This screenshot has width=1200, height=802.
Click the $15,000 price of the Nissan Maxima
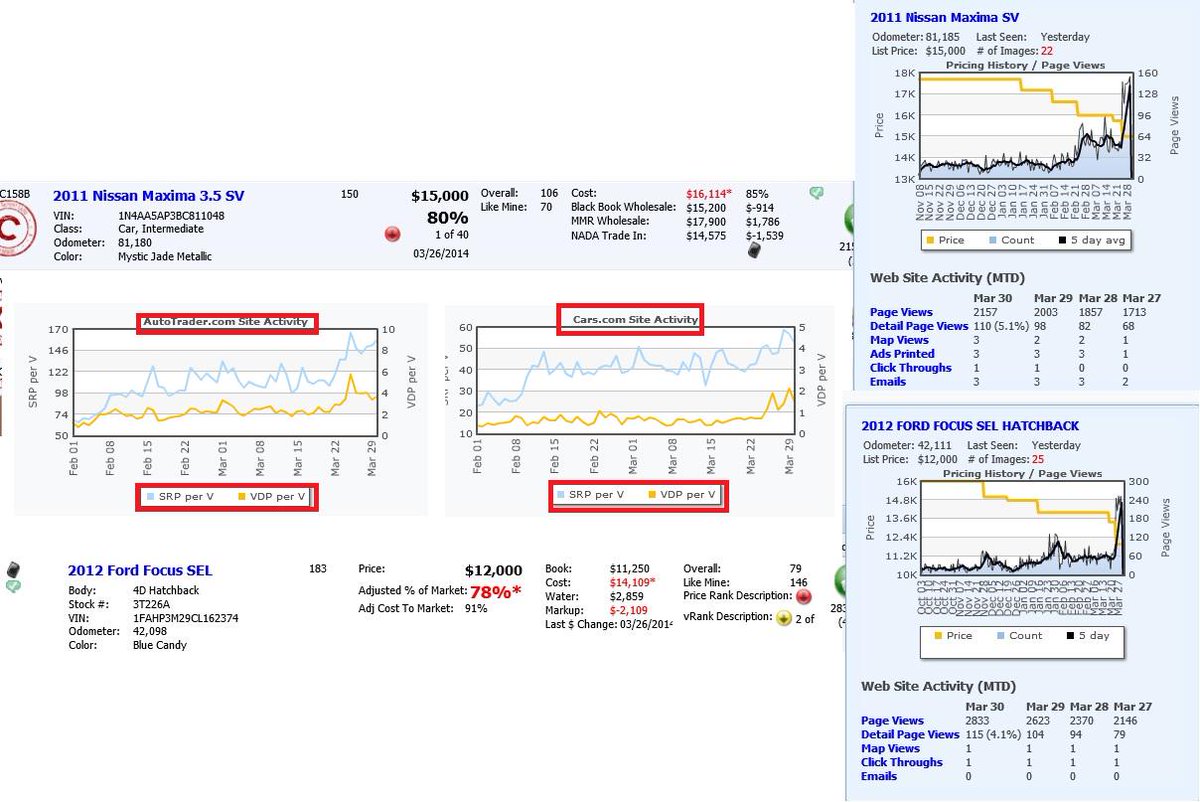coord(439,196)
